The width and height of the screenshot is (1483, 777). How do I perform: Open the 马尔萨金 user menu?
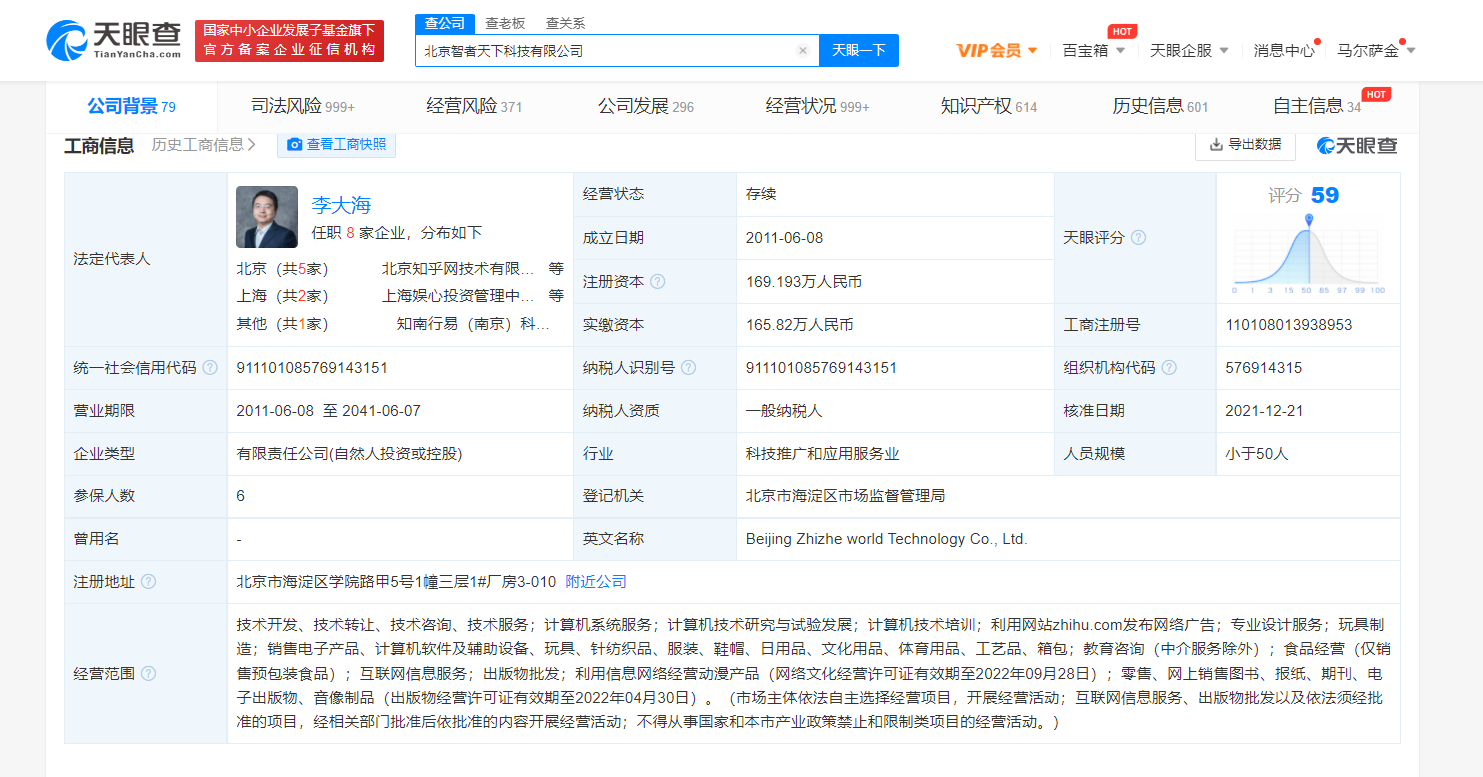pos(1377,50)
